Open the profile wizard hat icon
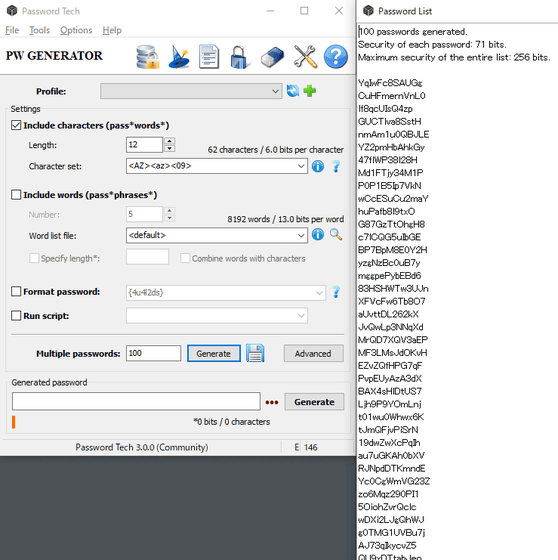The width and height of the screenshot is (558, 560). (179, 57)
